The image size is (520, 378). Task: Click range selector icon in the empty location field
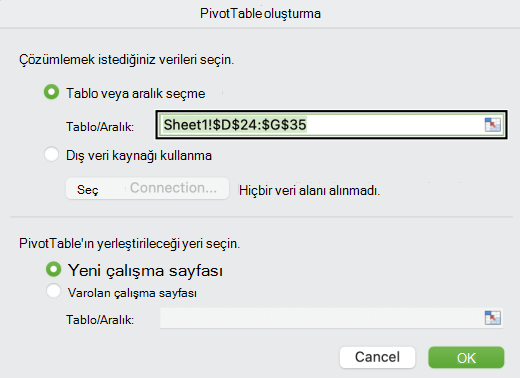coord(493,318)
